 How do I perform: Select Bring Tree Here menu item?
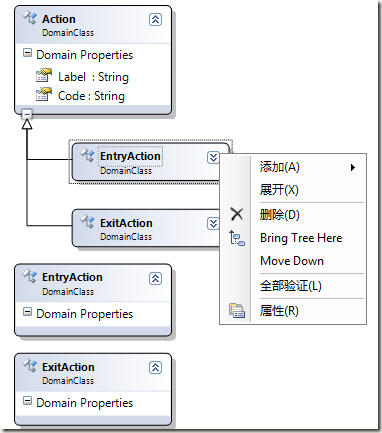click(x=293, y=238)
